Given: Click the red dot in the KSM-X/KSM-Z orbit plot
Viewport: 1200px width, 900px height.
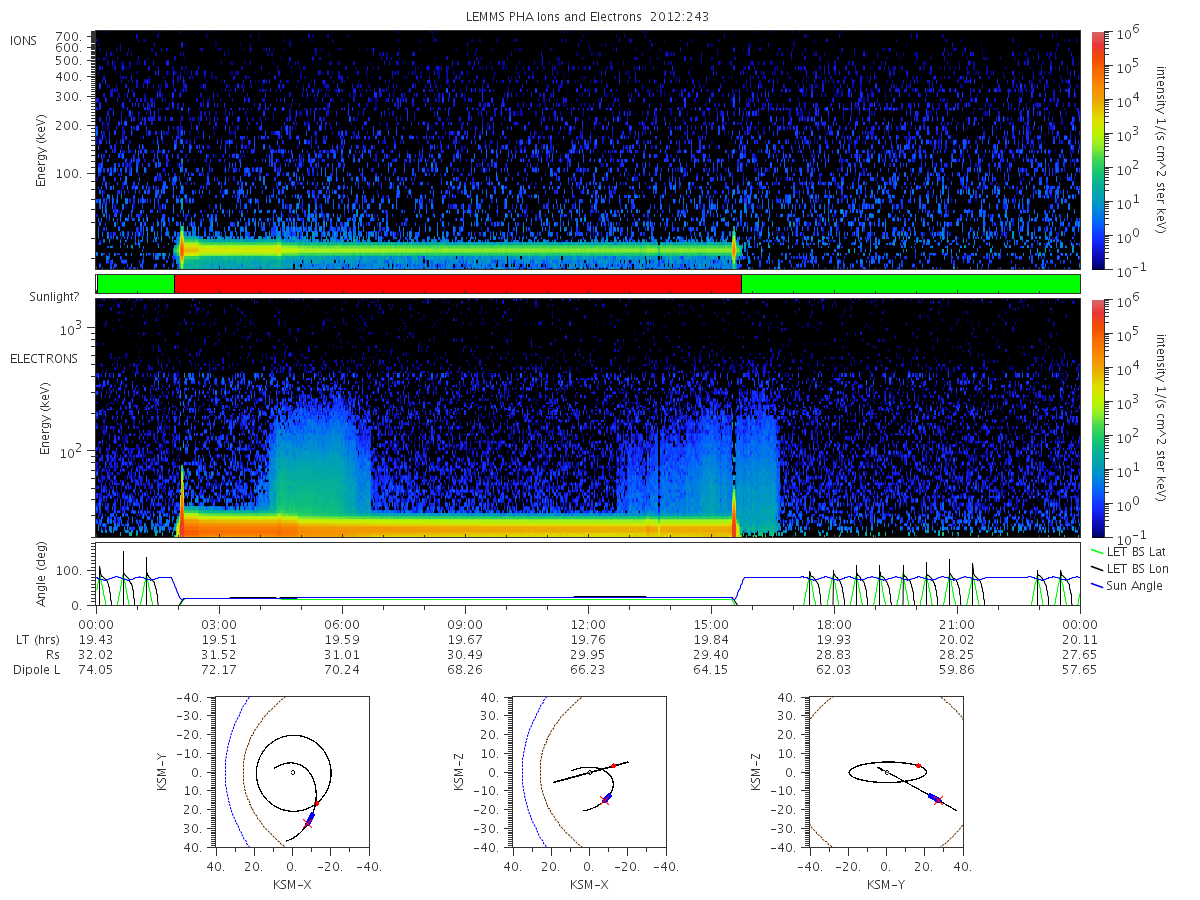Looking at the screenshot, I should tap(613, 766).
